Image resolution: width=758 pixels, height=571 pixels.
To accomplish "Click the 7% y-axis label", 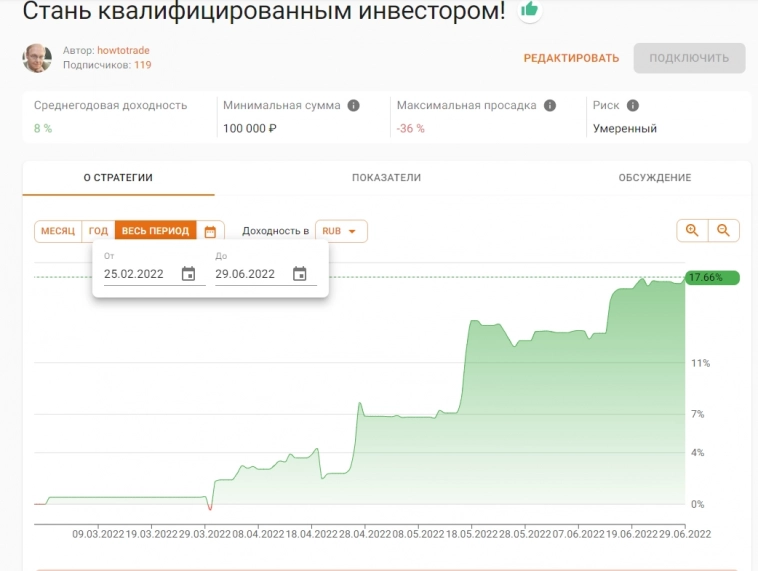I will point(698,414).
